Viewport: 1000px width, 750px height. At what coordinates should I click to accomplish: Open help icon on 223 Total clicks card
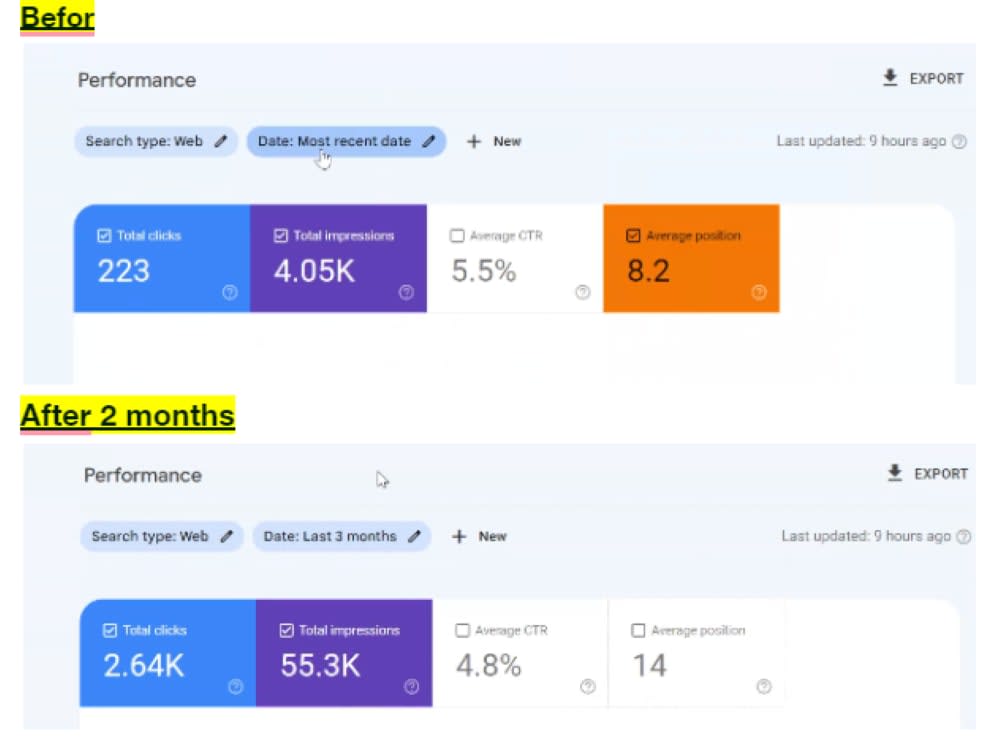230,292
